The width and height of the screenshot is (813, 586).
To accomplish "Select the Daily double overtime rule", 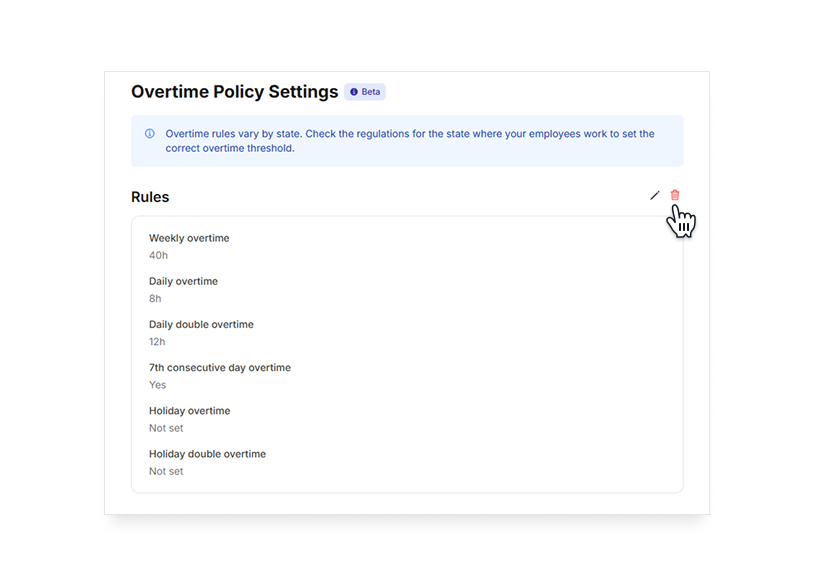I will pyautogui.click(x=201, y=324).
